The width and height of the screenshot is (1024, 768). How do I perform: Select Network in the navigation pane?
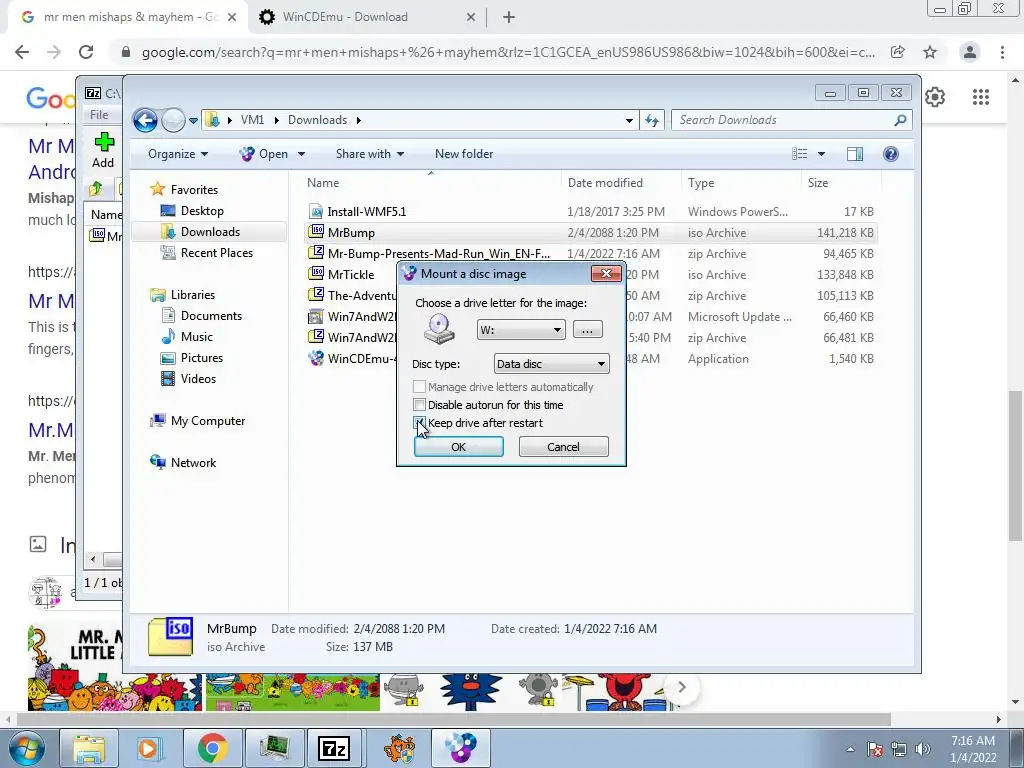[x=193, y=462]
